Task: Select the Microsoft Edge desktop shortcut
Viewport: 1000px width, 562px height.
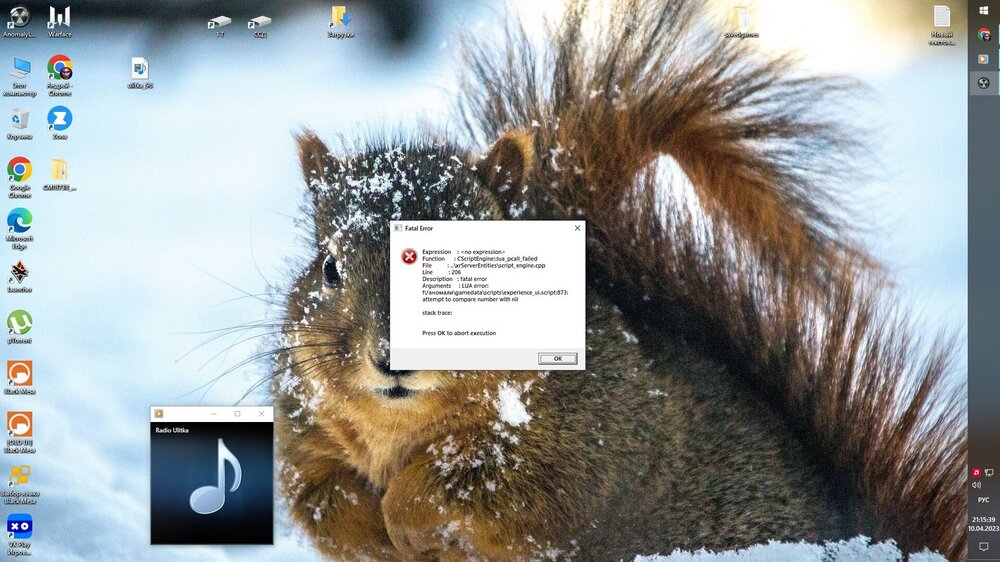Action: (19, 220)
